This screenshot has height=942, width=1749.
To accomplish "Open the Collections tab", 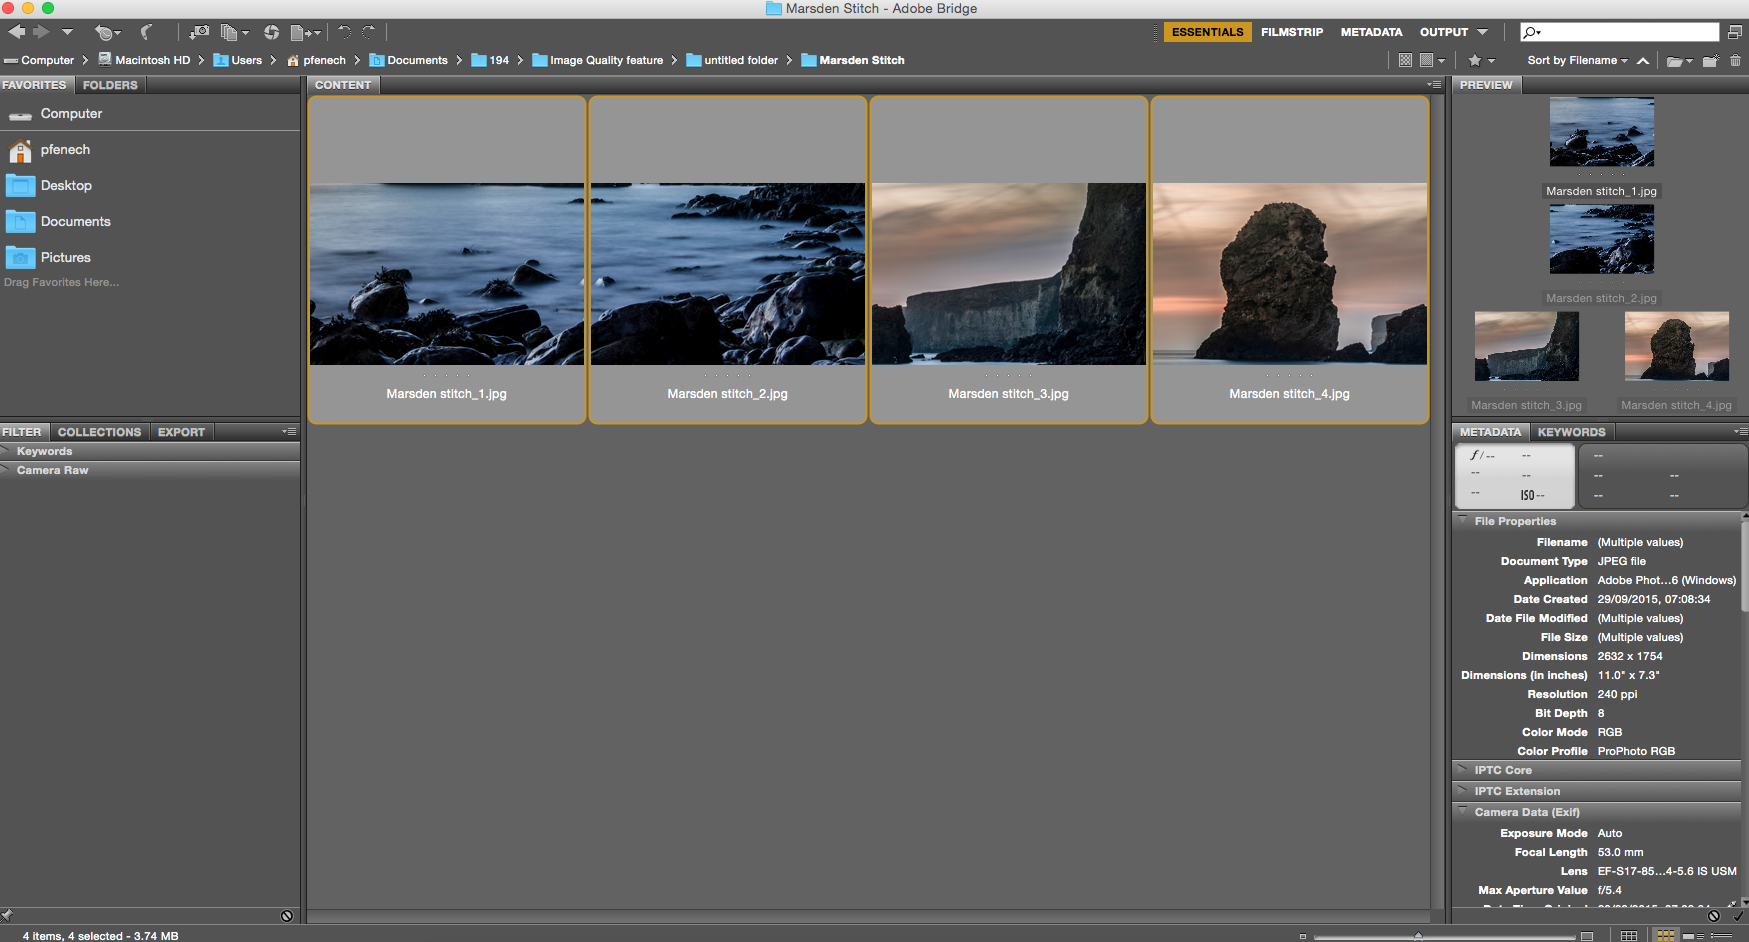I will tap(99, 432).
